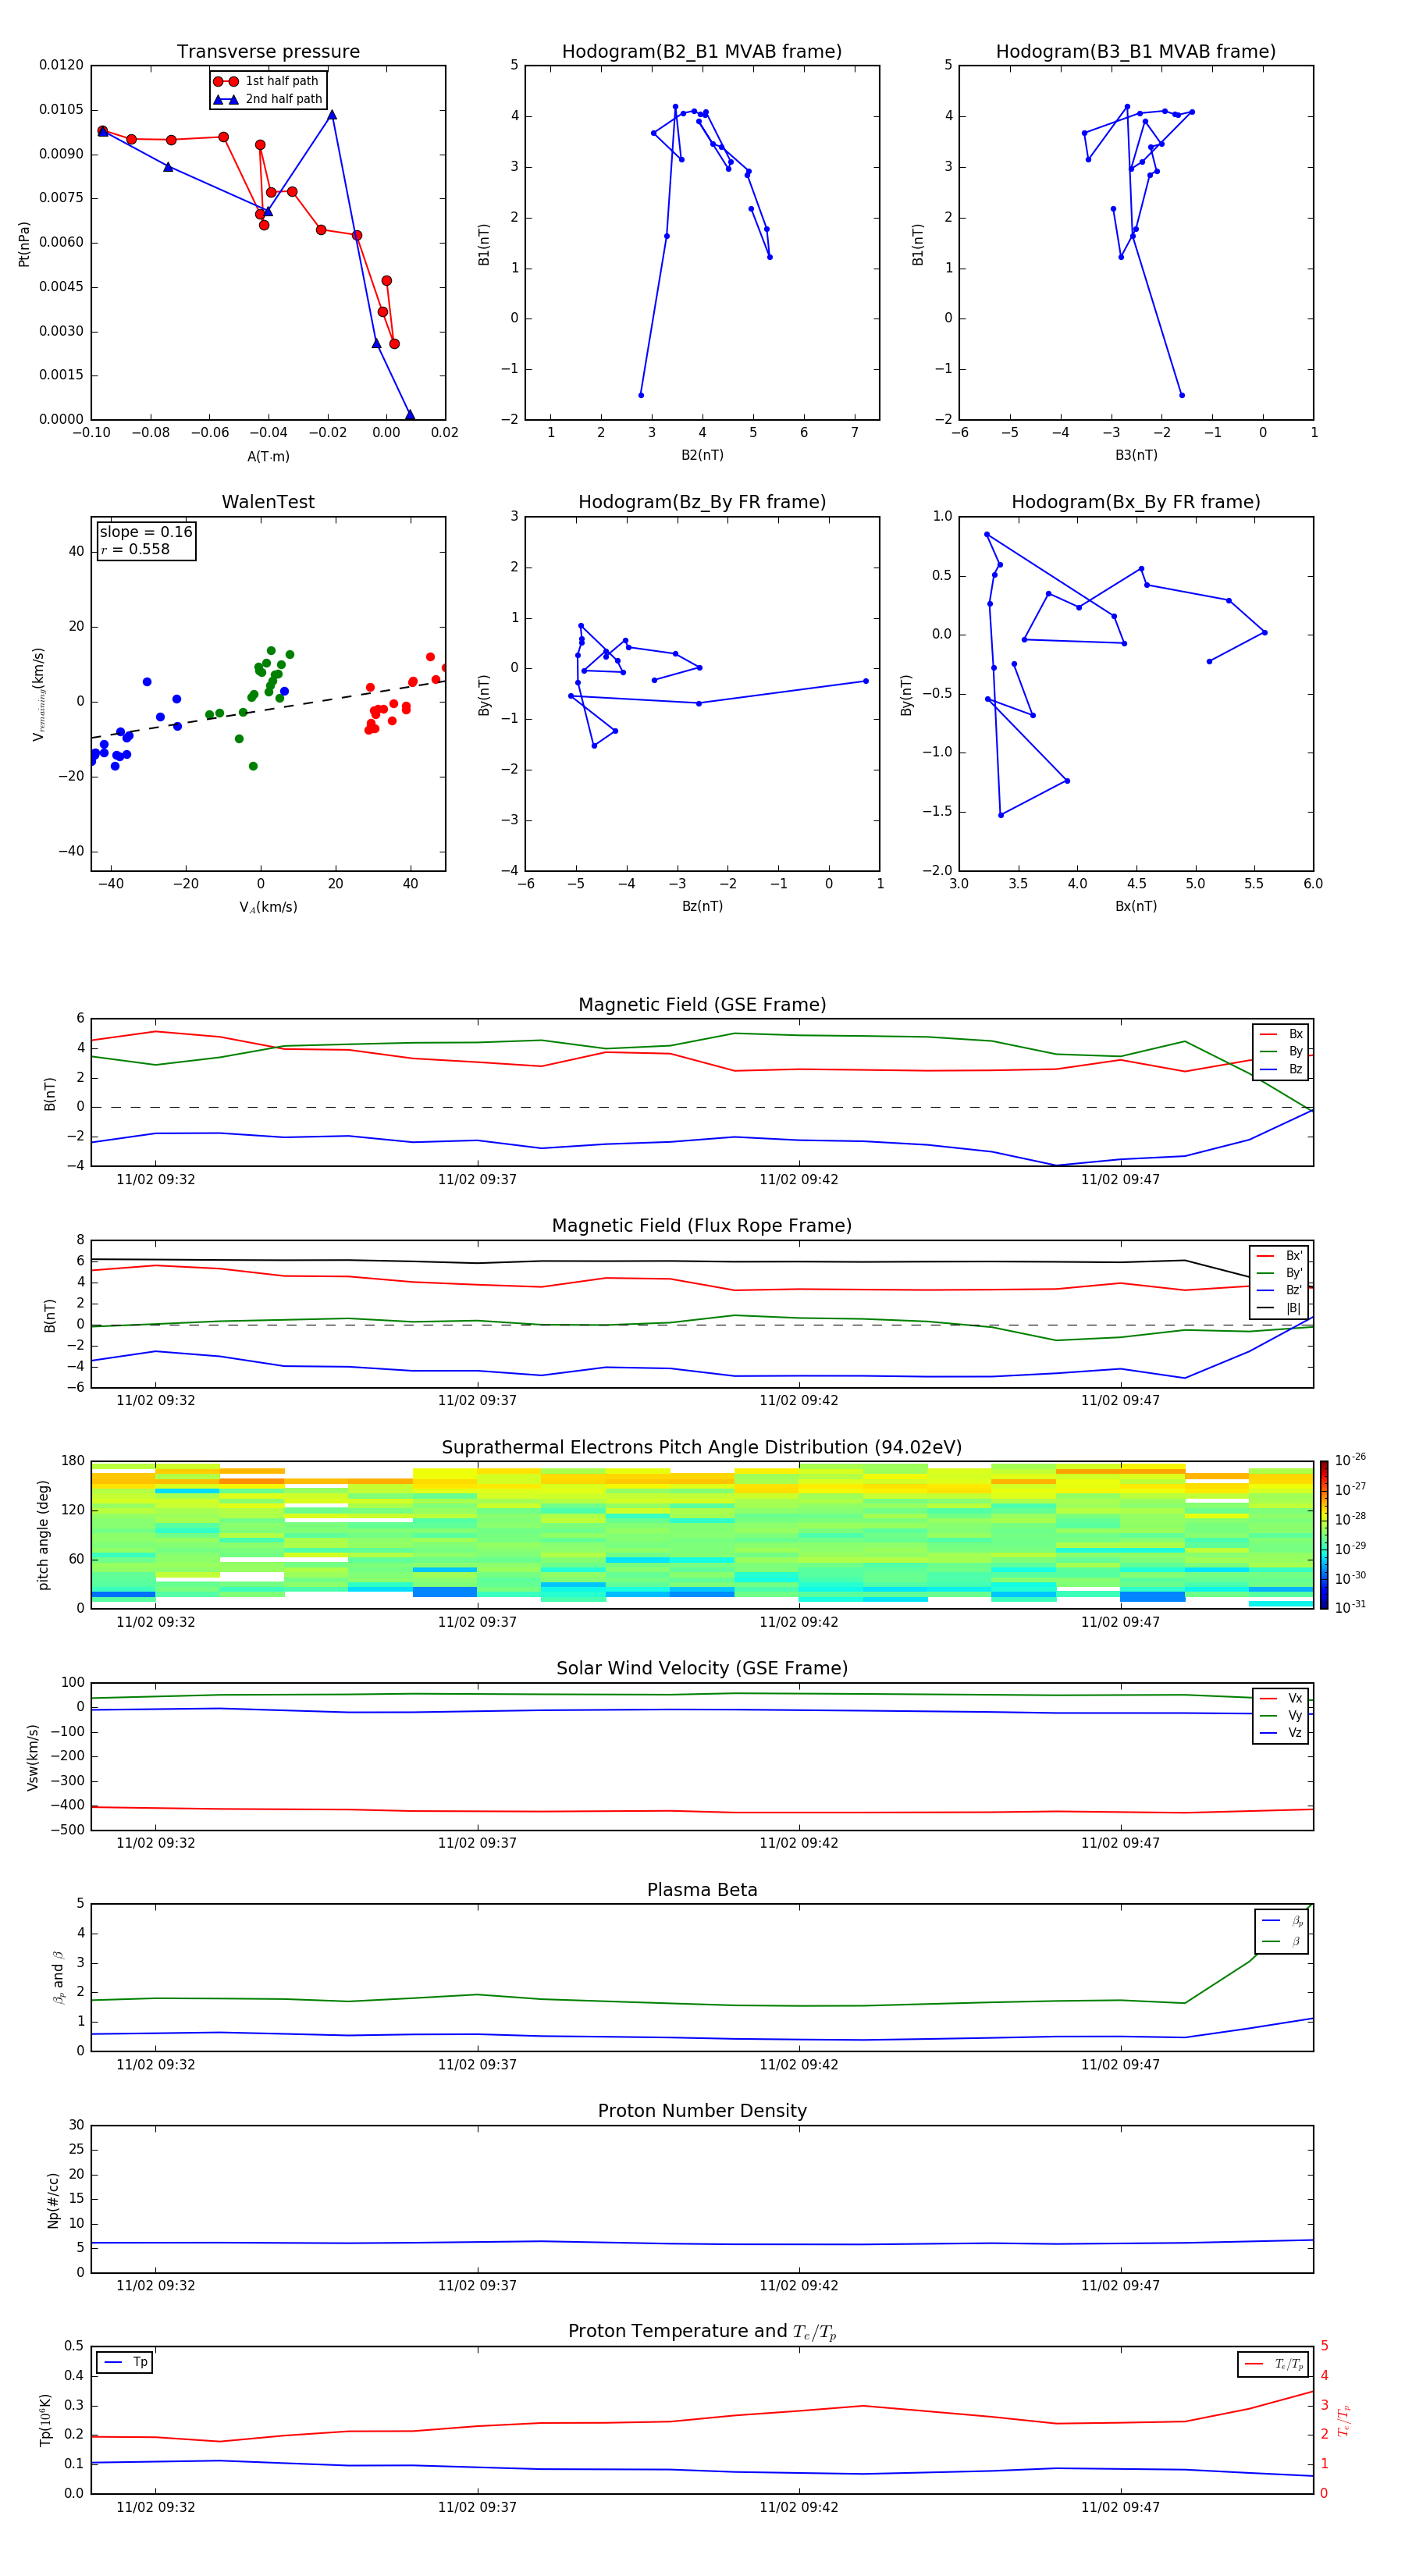Click '11/02 09:47' tick under proton temperature plot

tap(1120, 2508)
